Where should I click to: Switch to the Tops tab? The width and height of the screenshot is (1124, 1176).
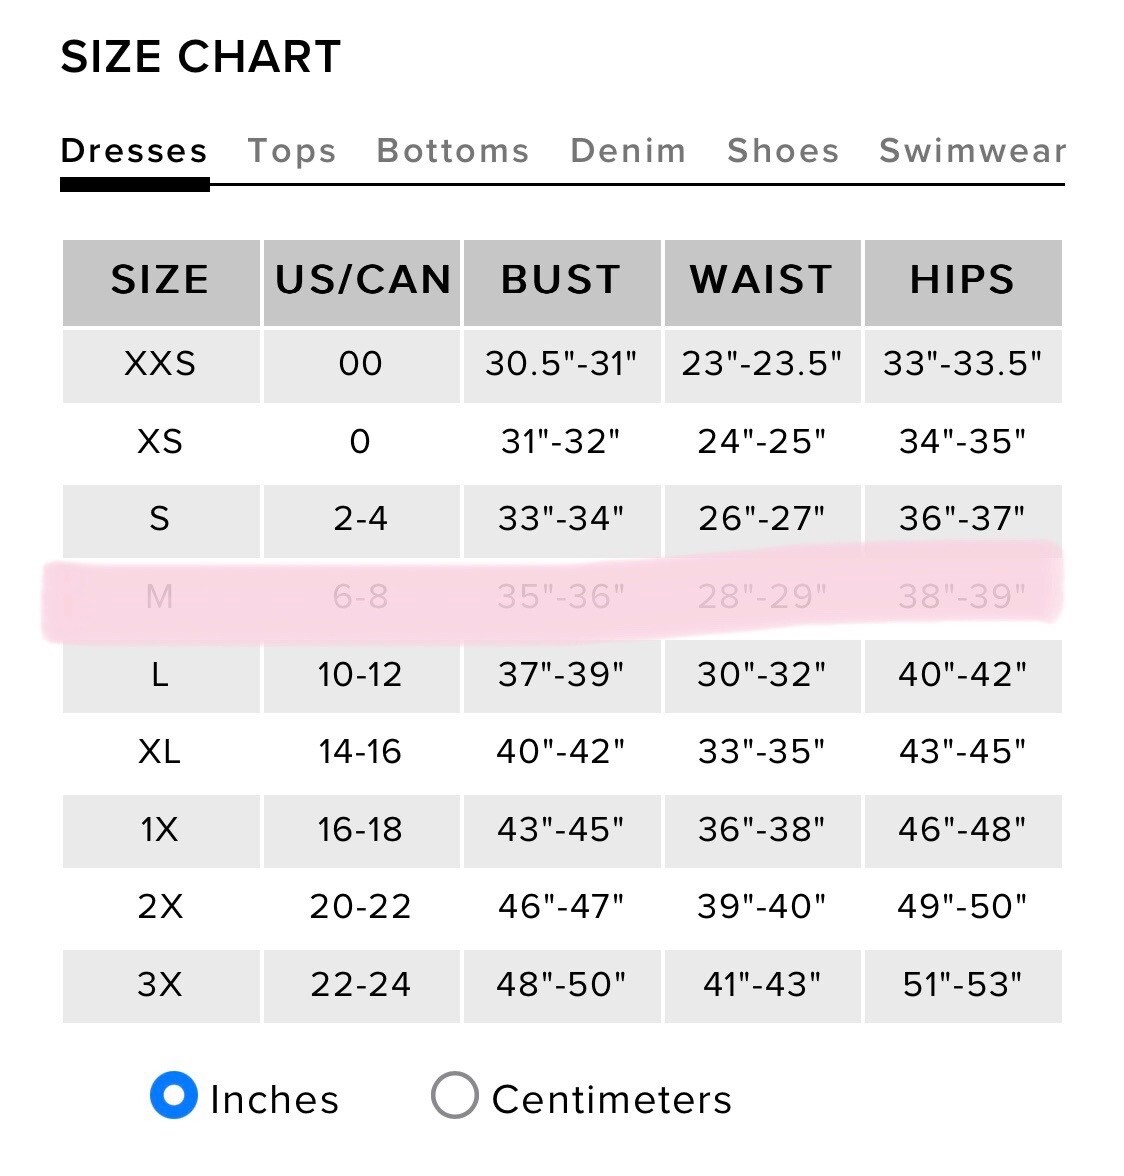(291, 151)
